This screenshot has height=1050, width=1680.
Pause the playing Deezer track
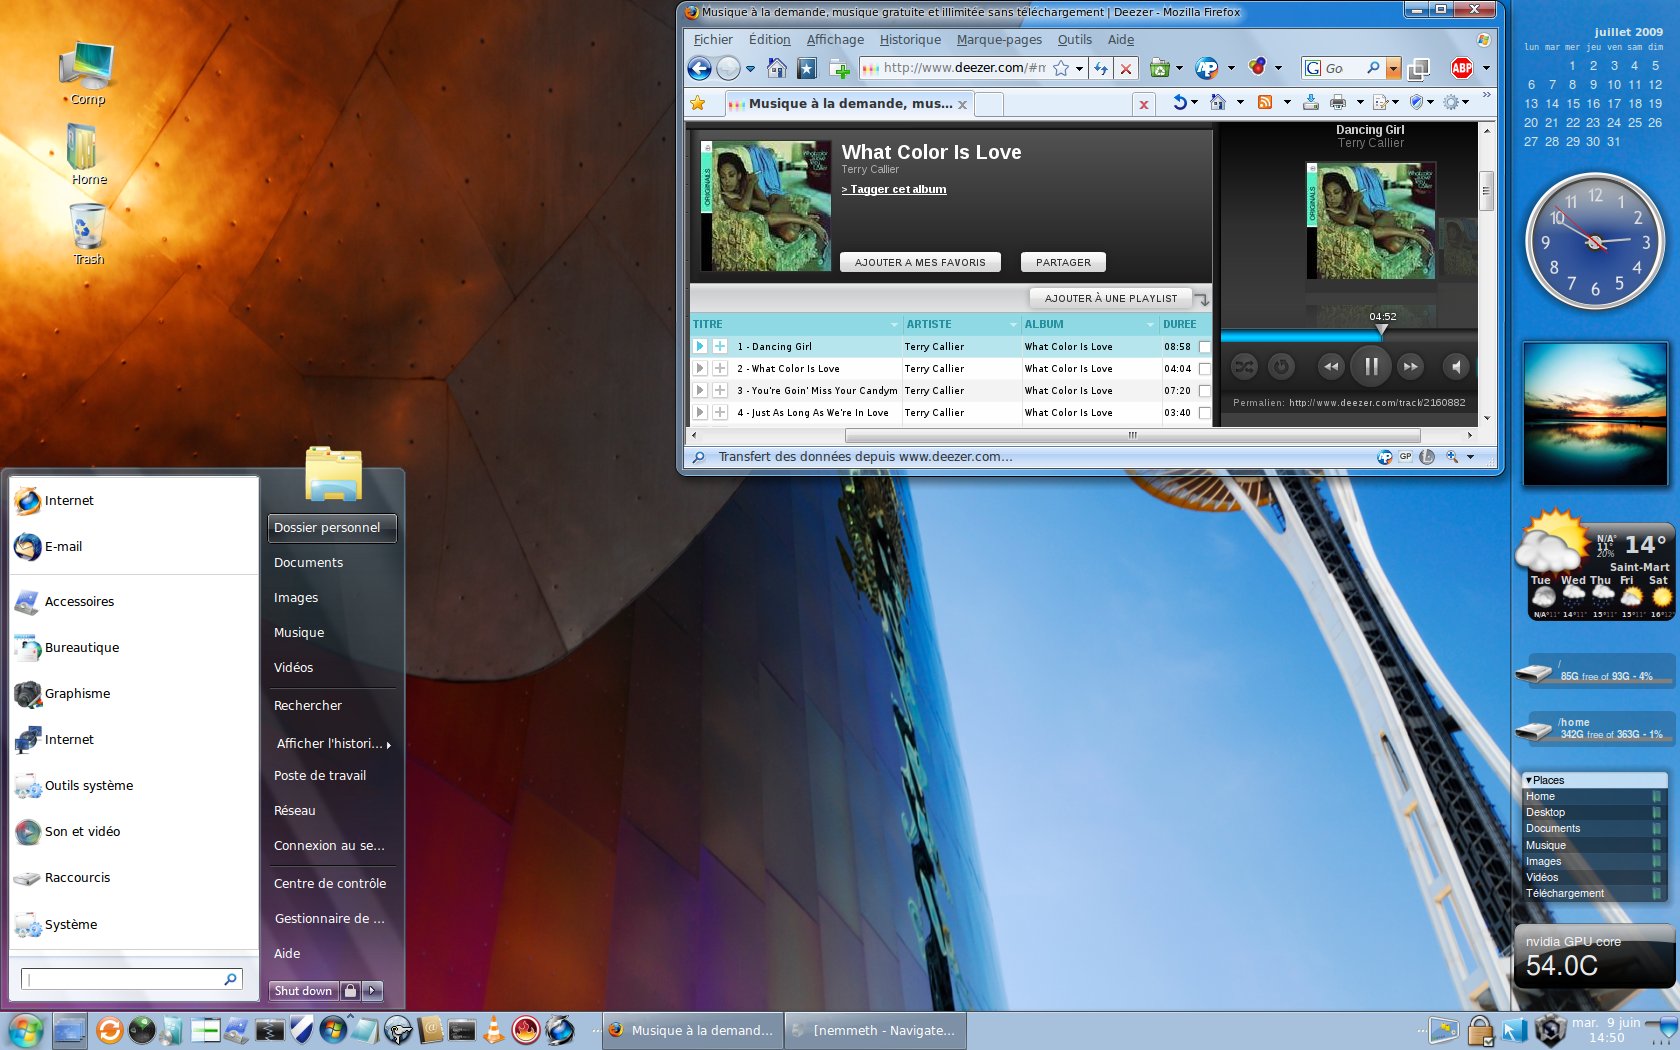coord(1371,366)
